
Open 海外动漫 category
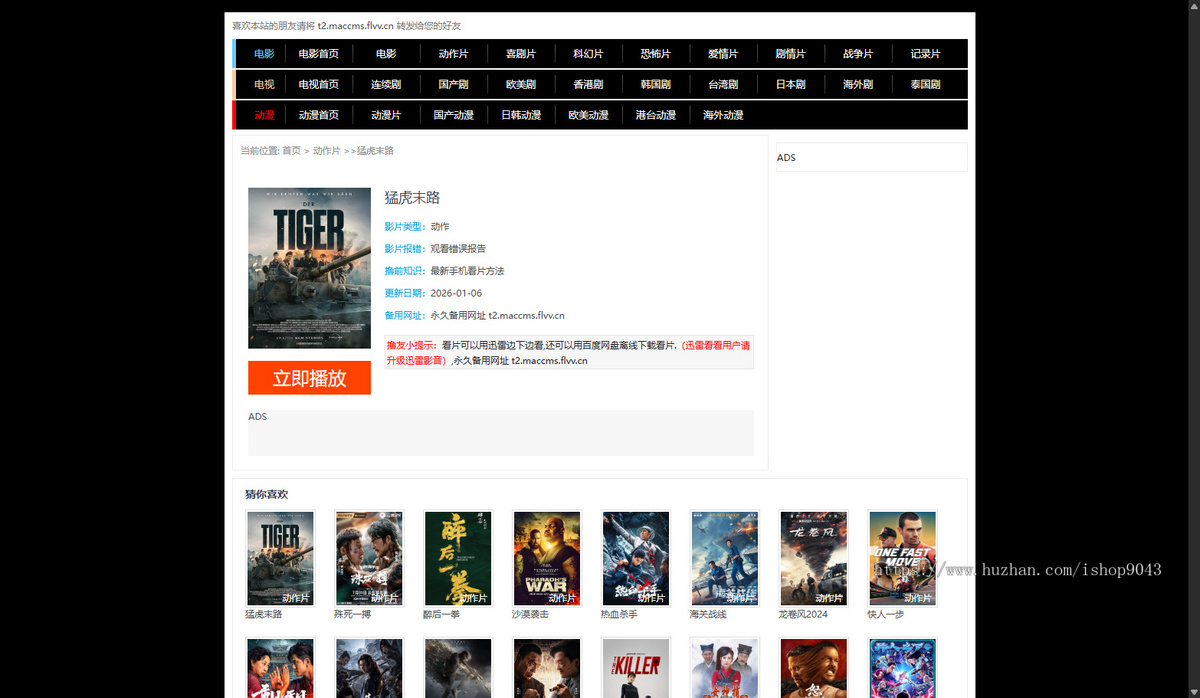pos(722,115)
